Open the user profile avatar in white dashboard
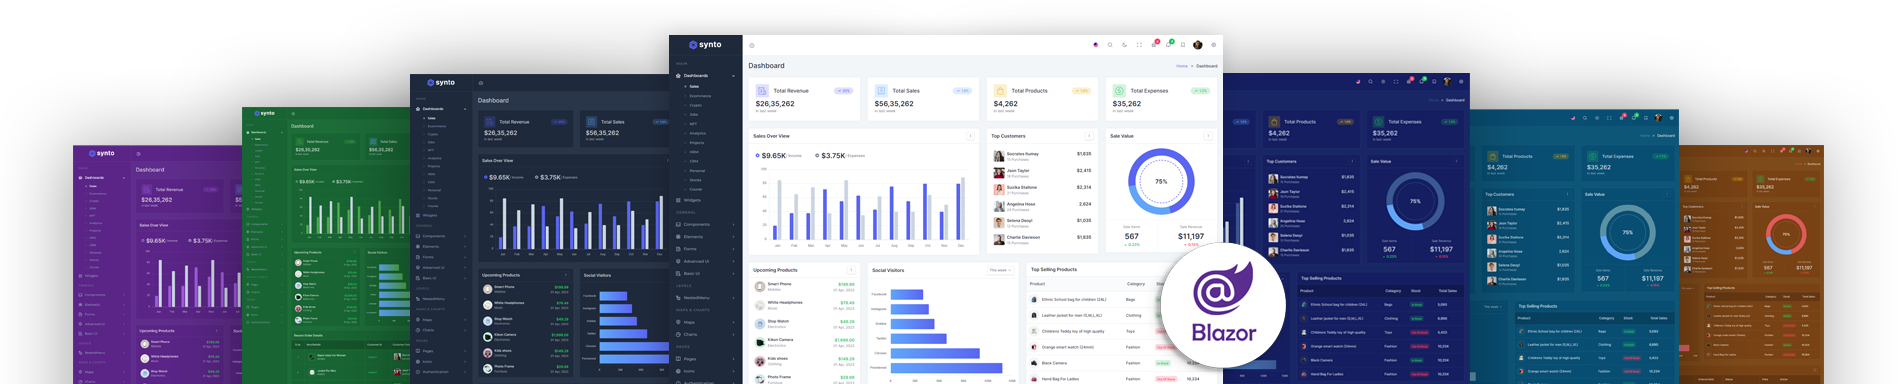 1198,45
